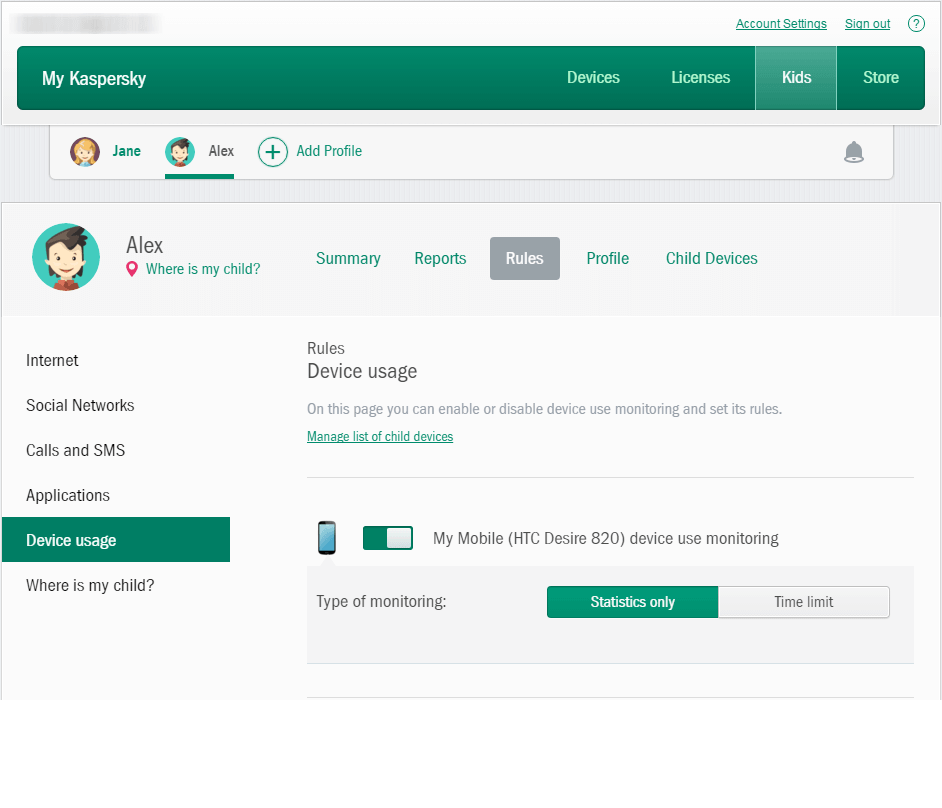942x808 pixels.
Task: Open the Kids section
Action: (795, 77)
